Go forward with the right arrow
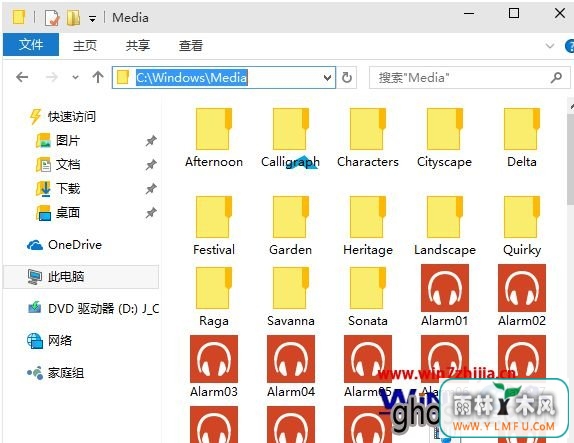 tap(52, 77)
